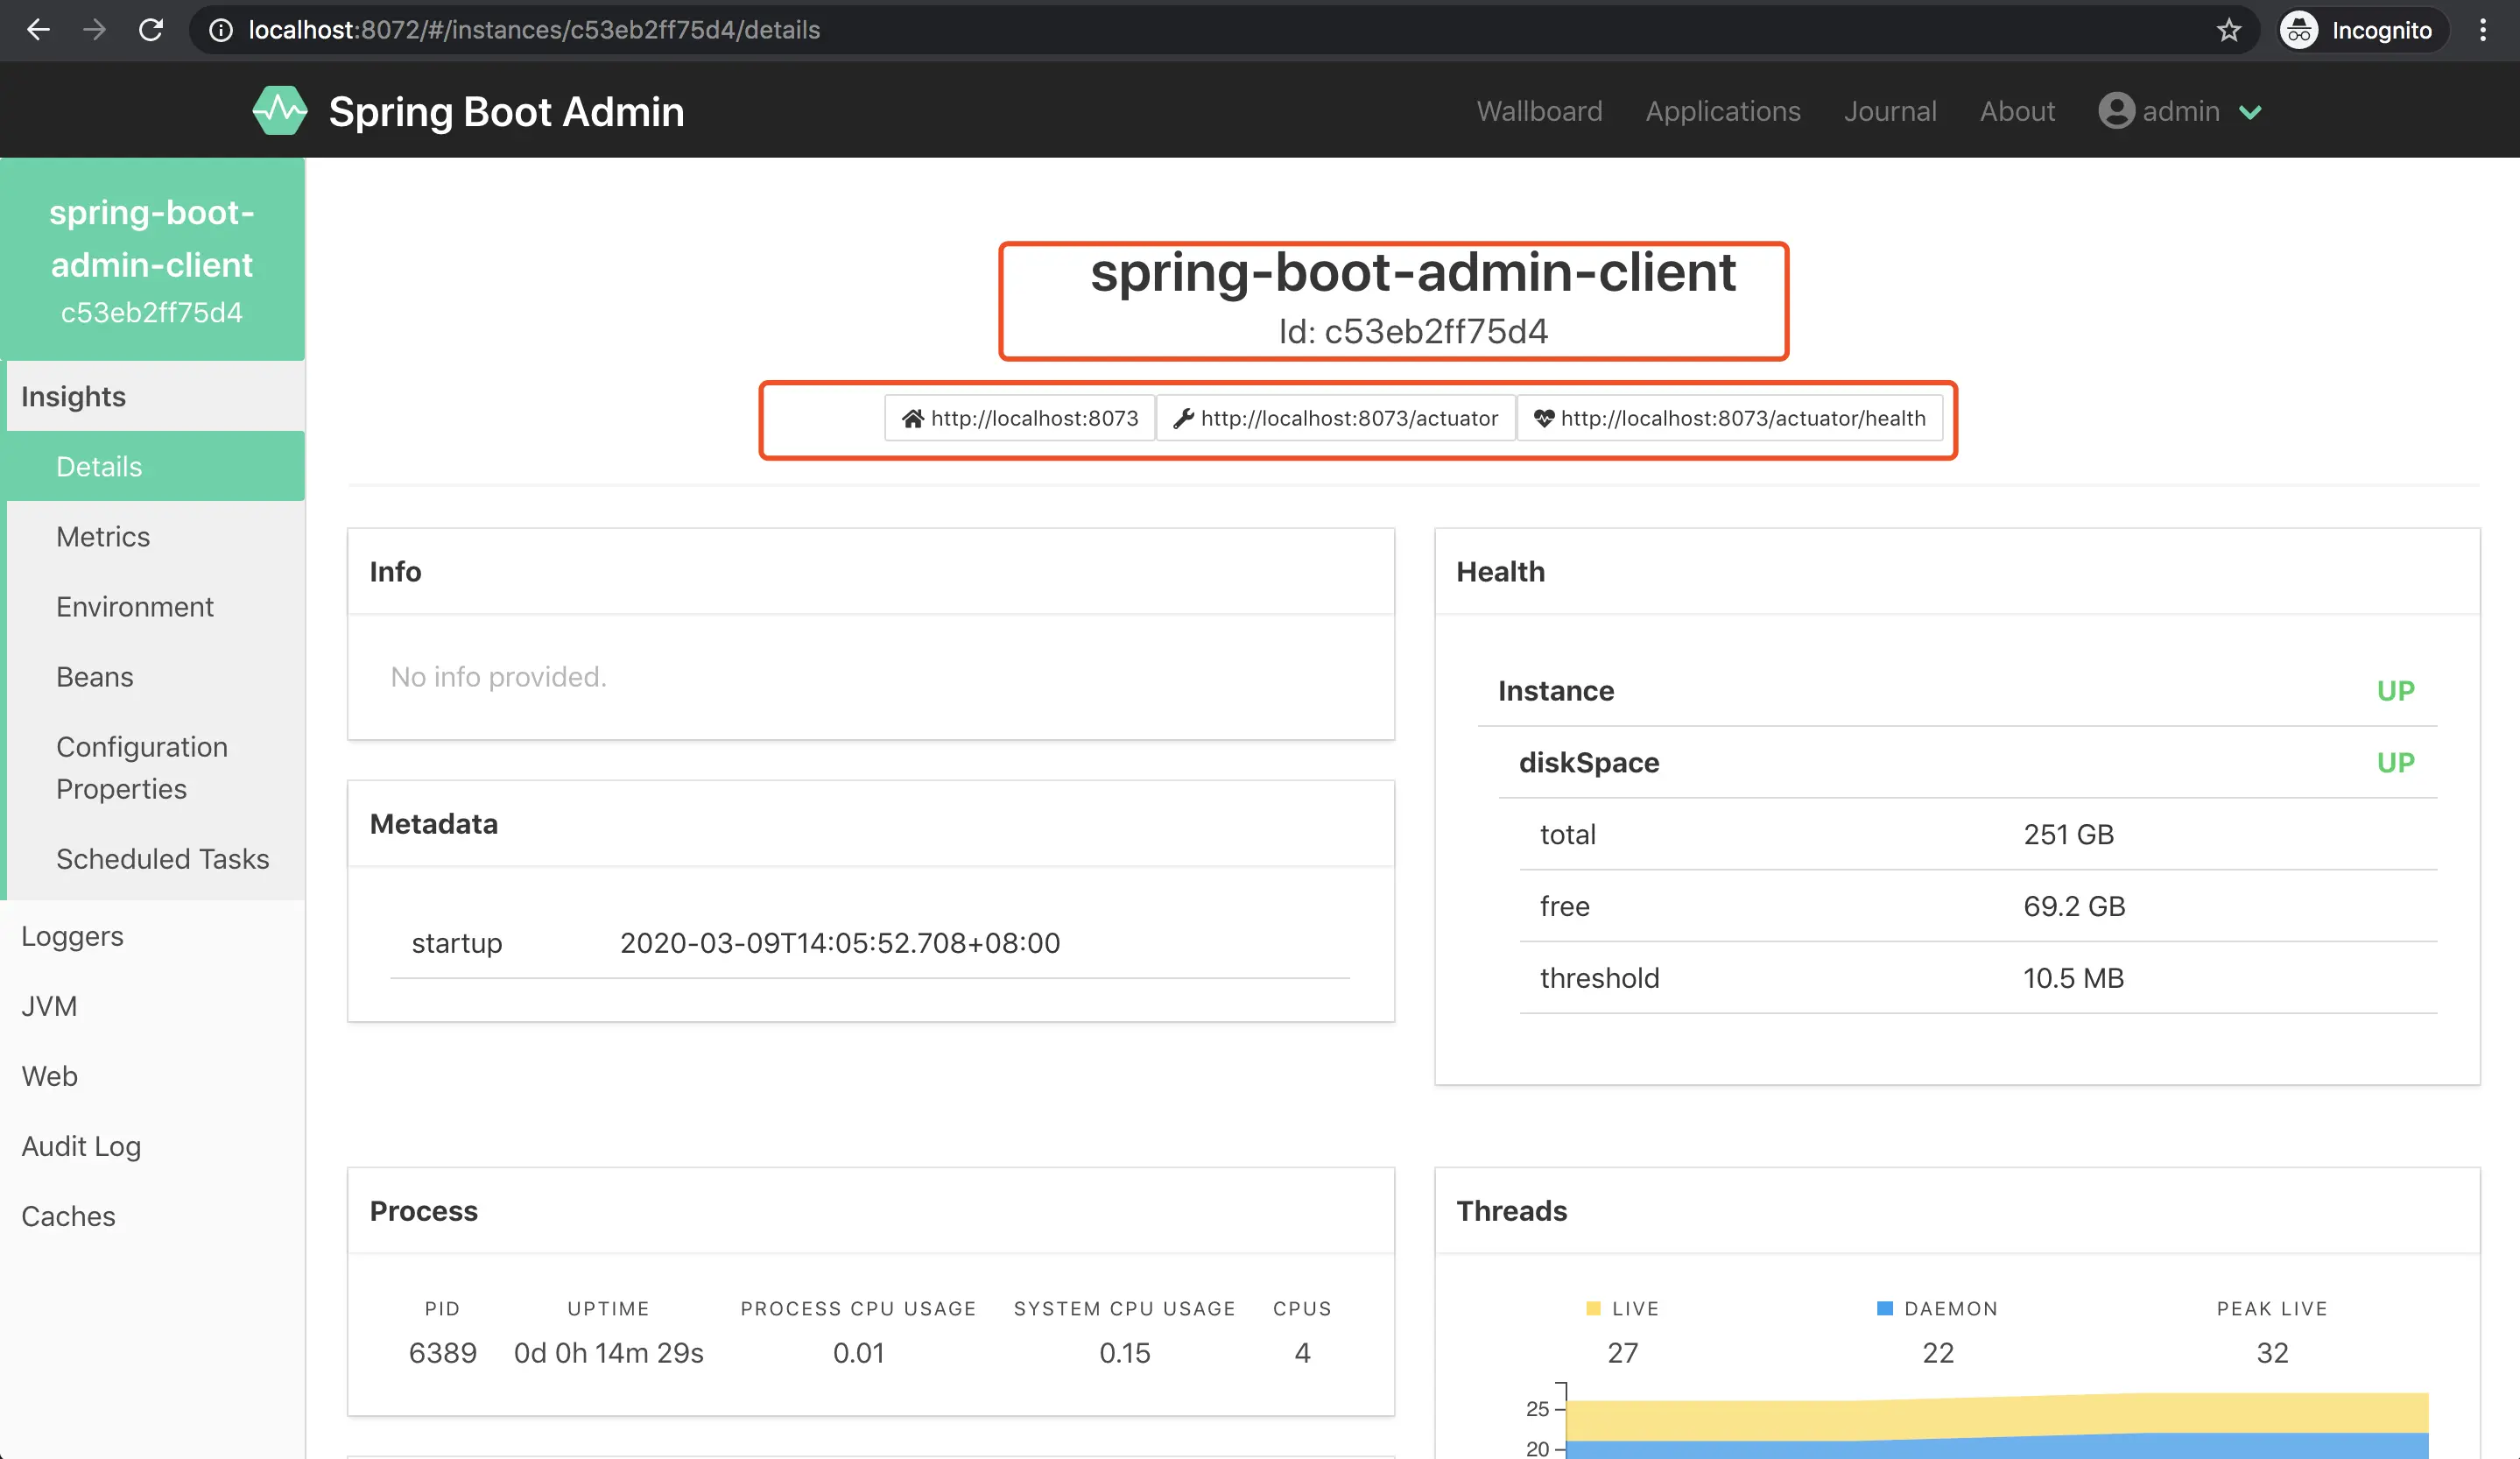Reload the page with the refresh icon
This screenshot has height=1459, width=2520.
coord(151,30)
